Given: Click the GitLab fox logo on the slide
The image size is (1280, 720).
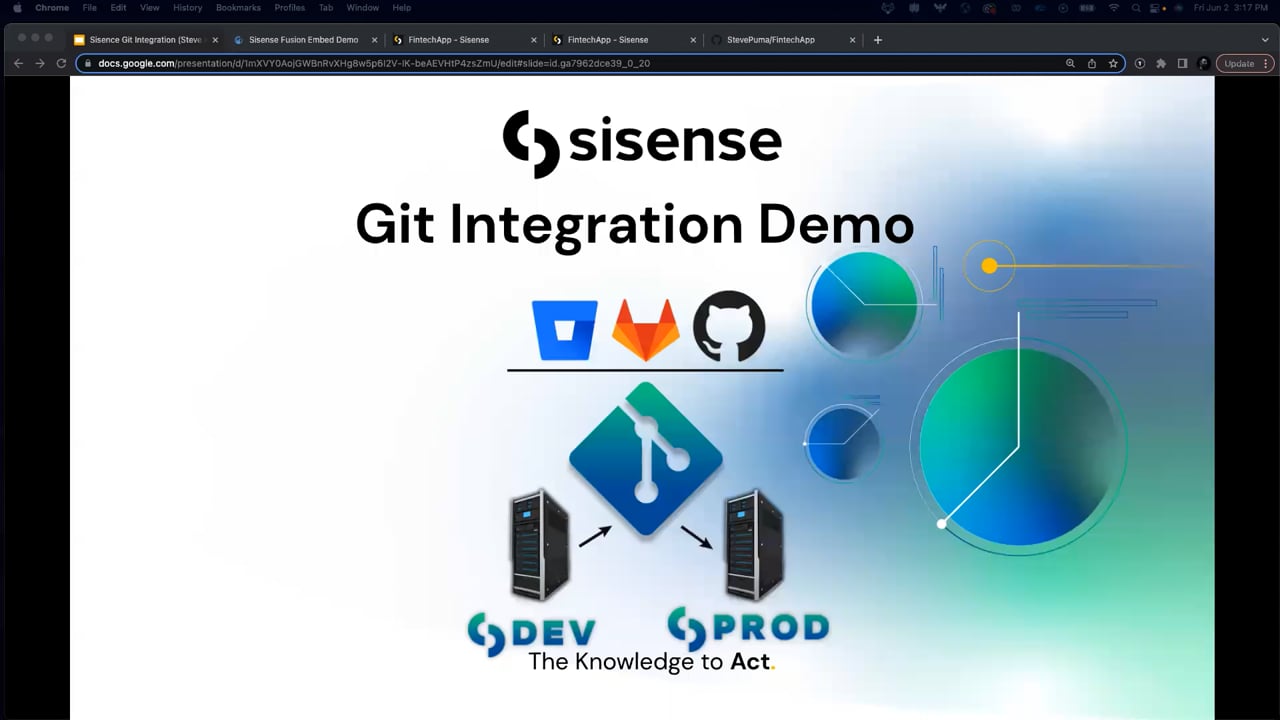Looking at the screenshot, I should [x=645, y=329].
